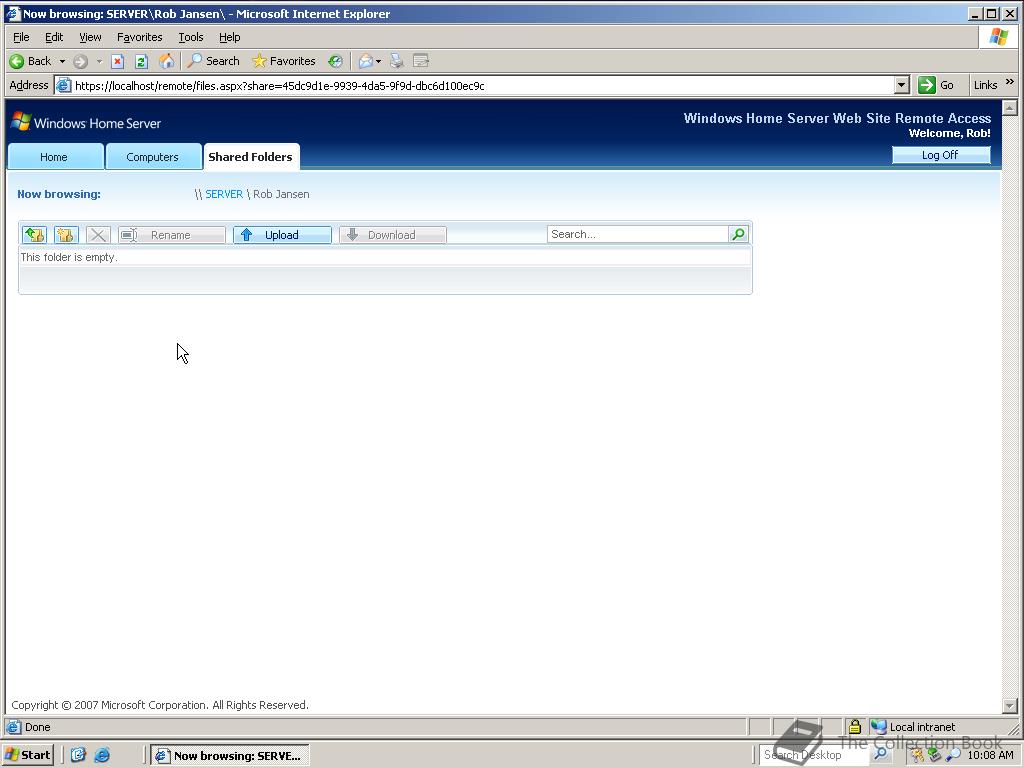Open the IE Search toolbar button
Image resolution: width=1024 pixels, height=768 pixels.
coord(214,61)
